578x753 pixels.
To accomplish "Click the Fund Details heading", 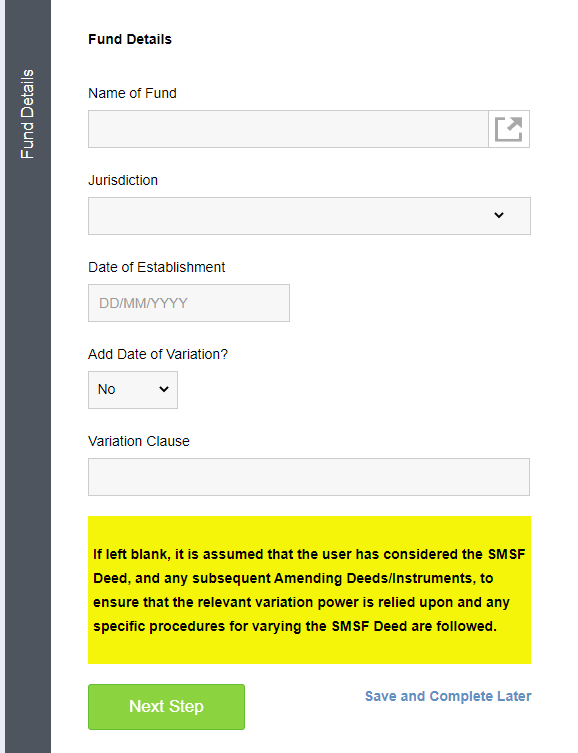I will (130, 39).
